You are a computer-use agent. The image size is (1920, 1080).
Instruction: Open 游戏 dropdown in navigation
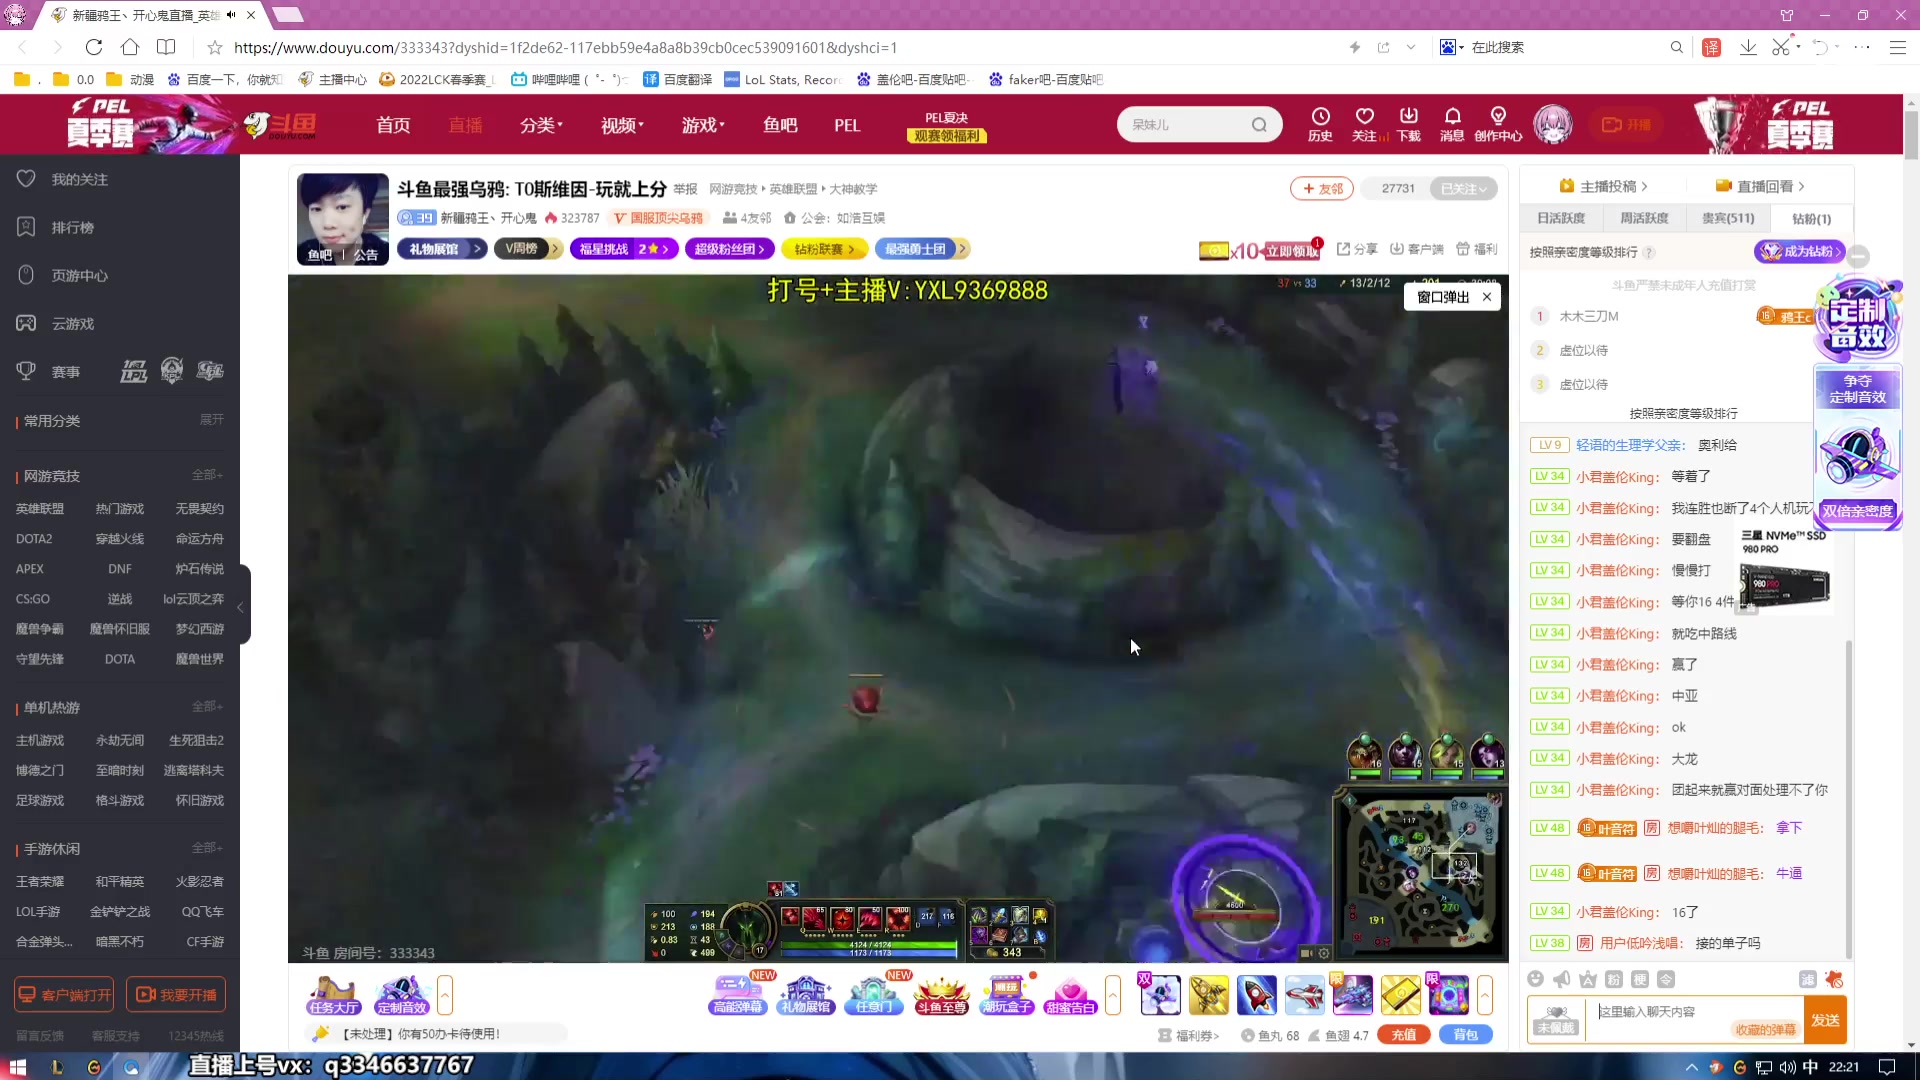pos(703,125)
